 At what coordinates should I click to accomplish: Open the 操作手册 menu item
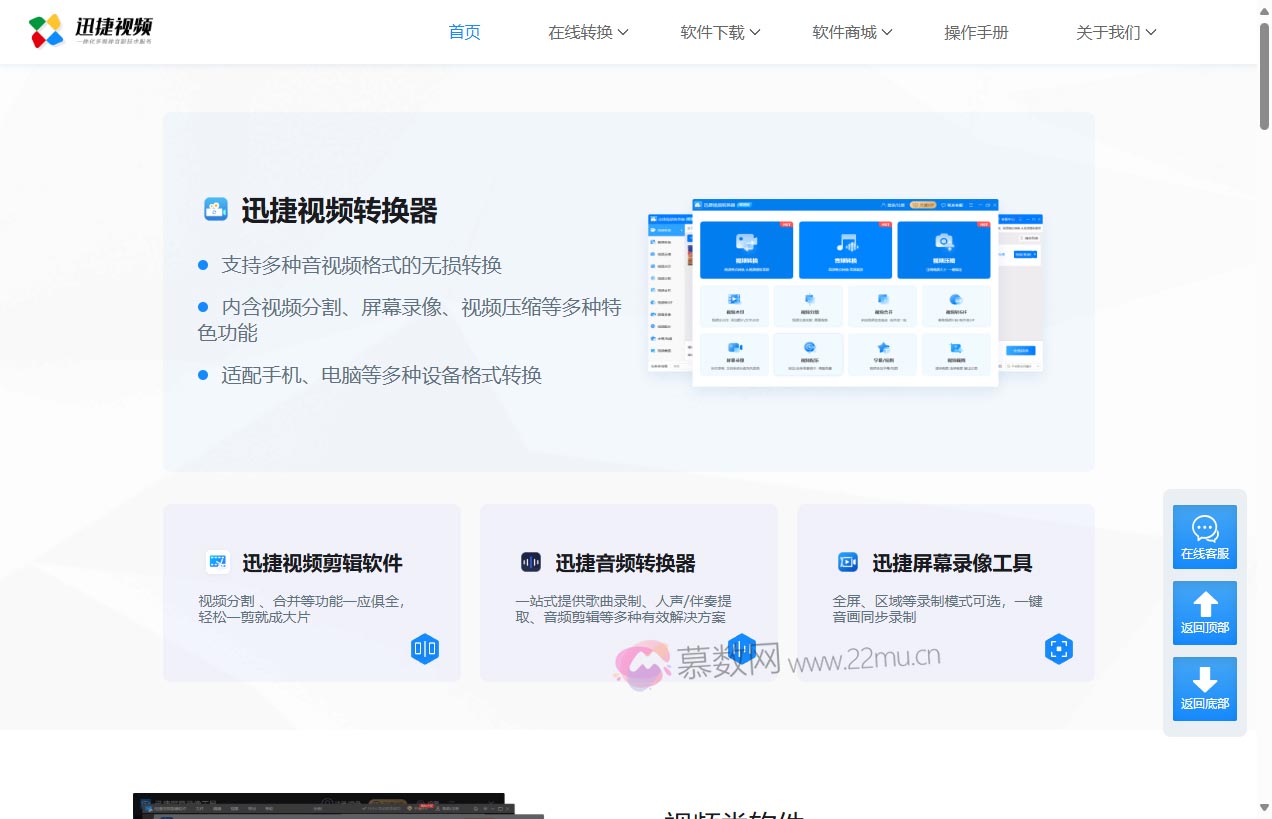pyautogui.click(x=976, y=31)
